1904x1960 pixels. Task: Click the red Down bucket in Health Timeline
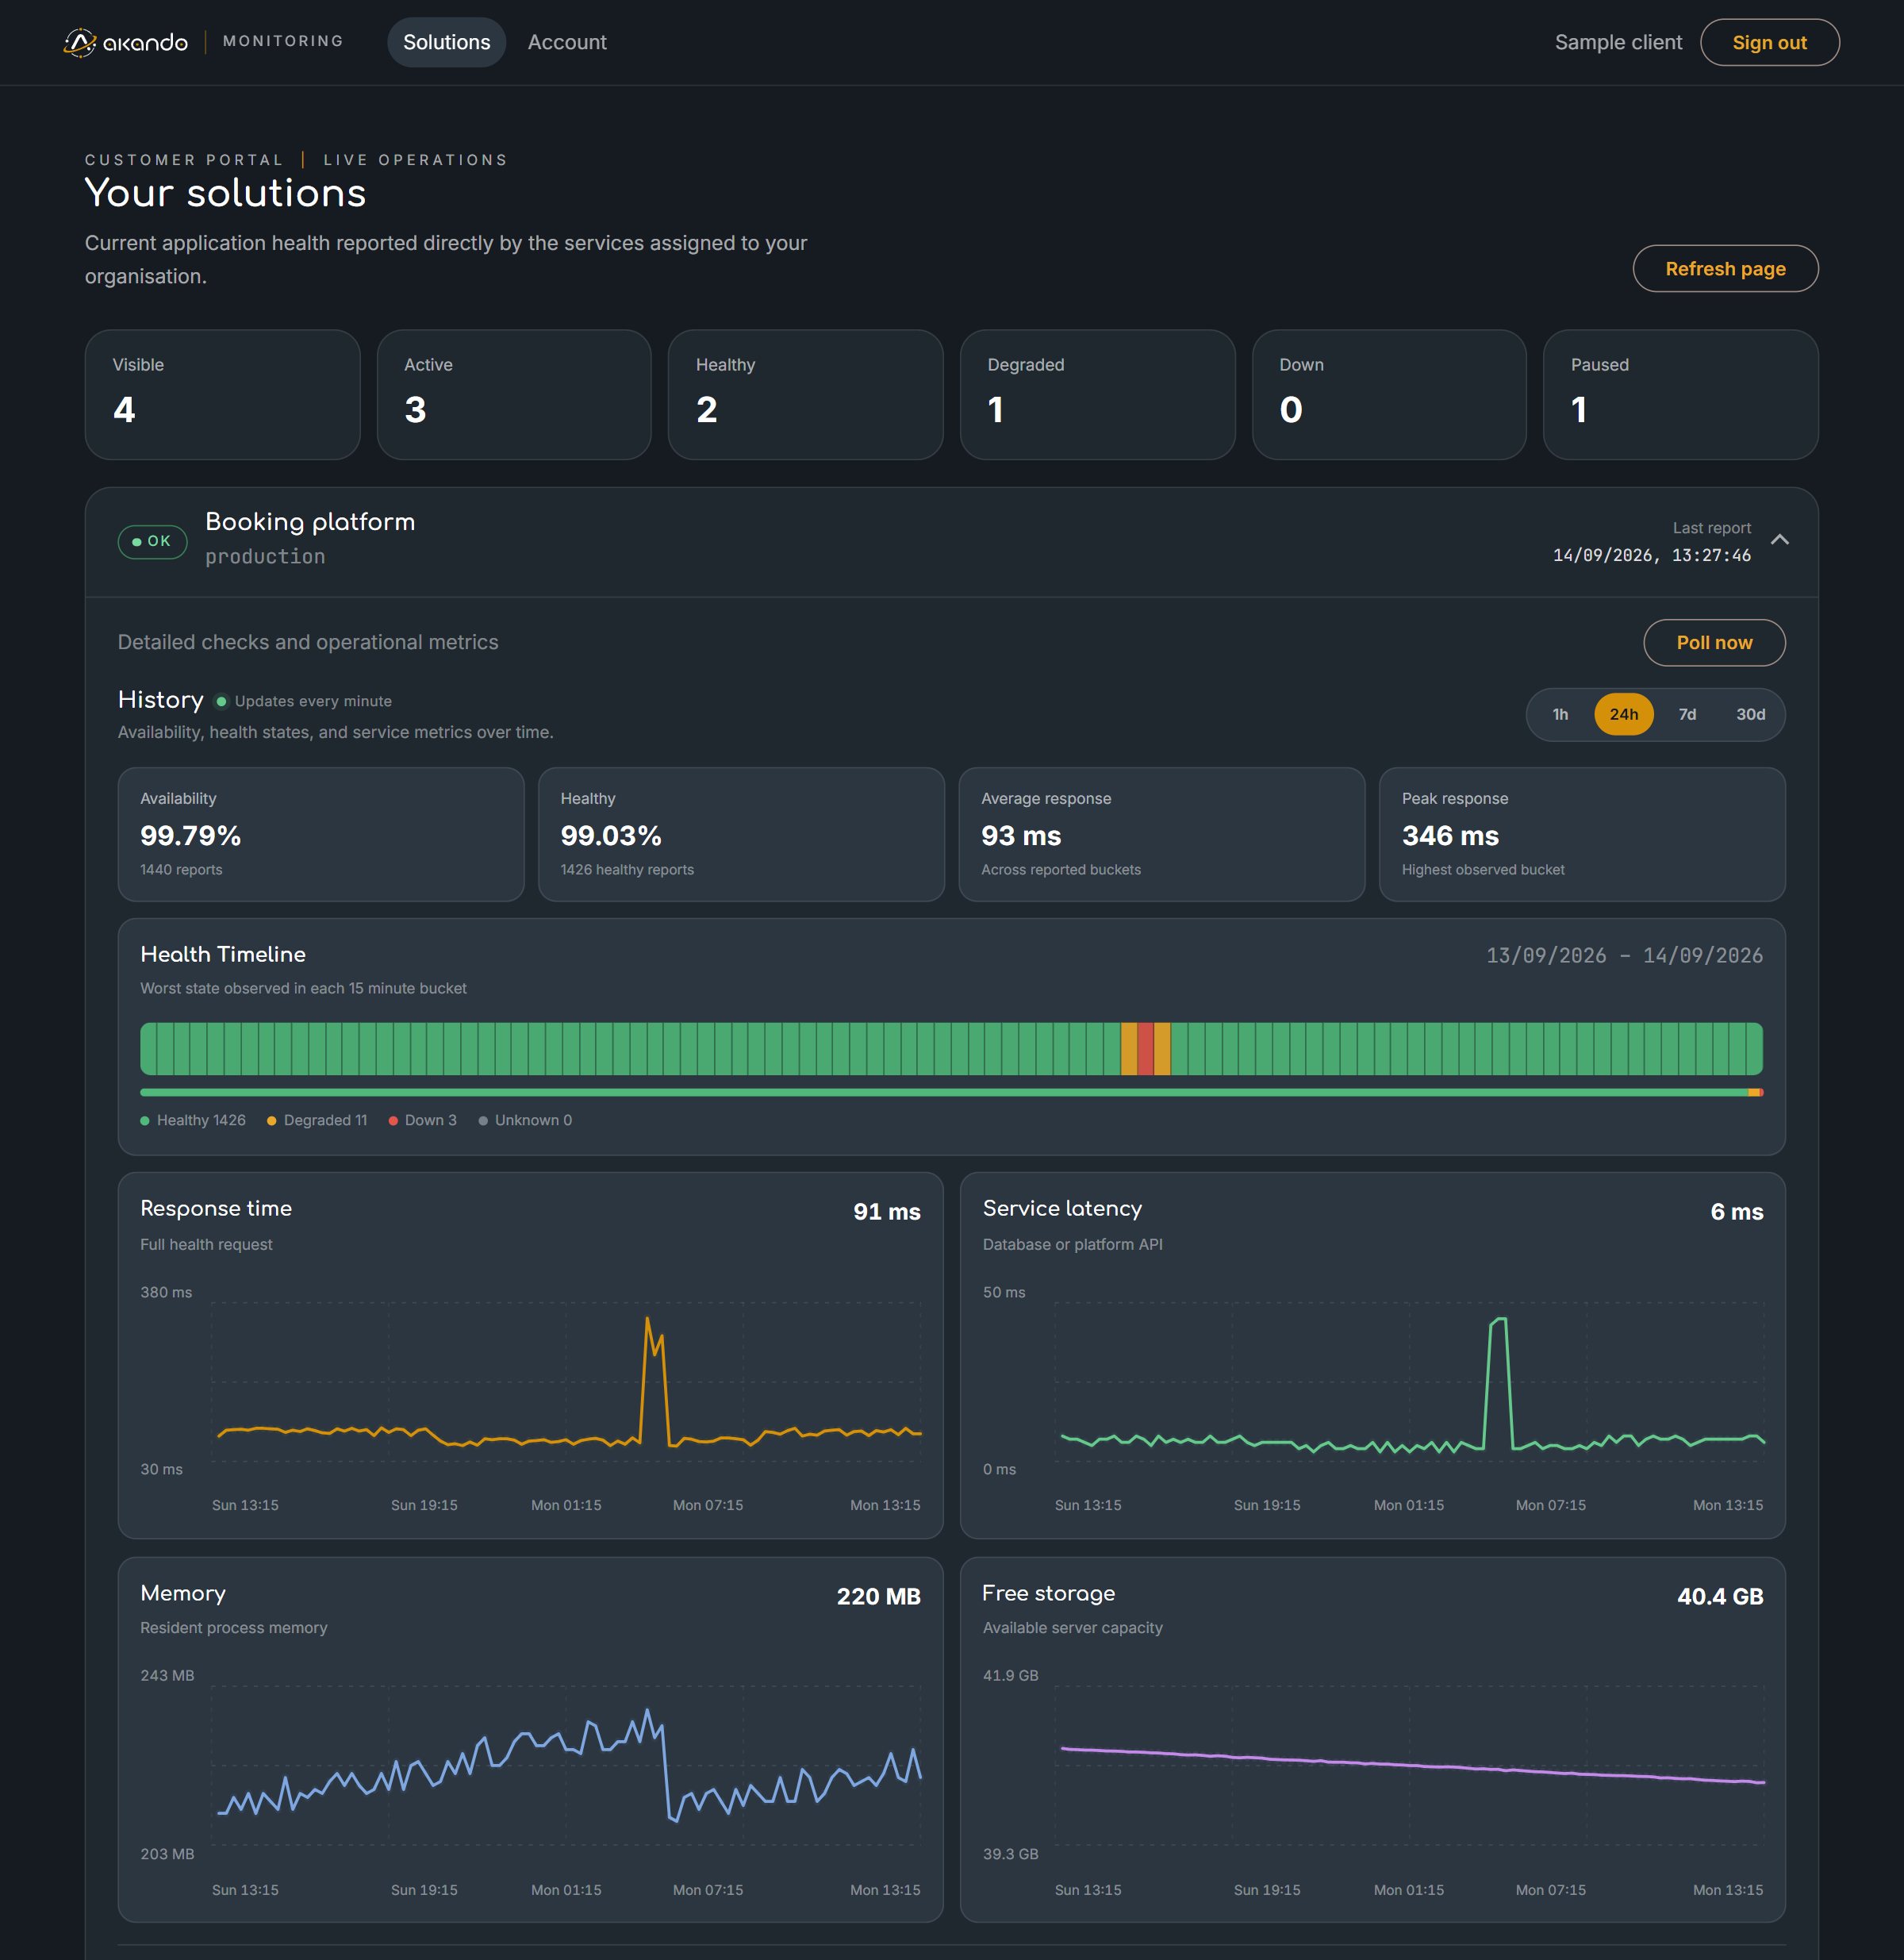(x=1145, y=1048)
